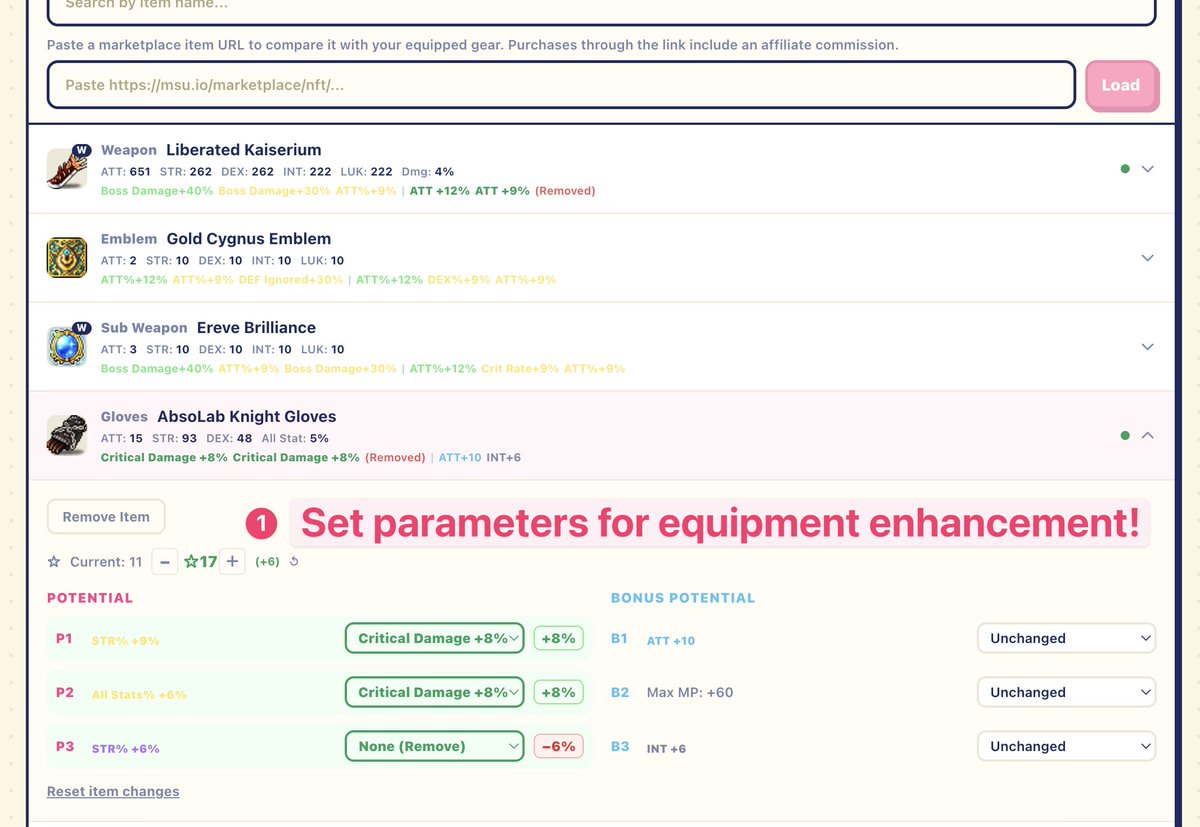Click the P3 −6% badge

pos(558,746)
